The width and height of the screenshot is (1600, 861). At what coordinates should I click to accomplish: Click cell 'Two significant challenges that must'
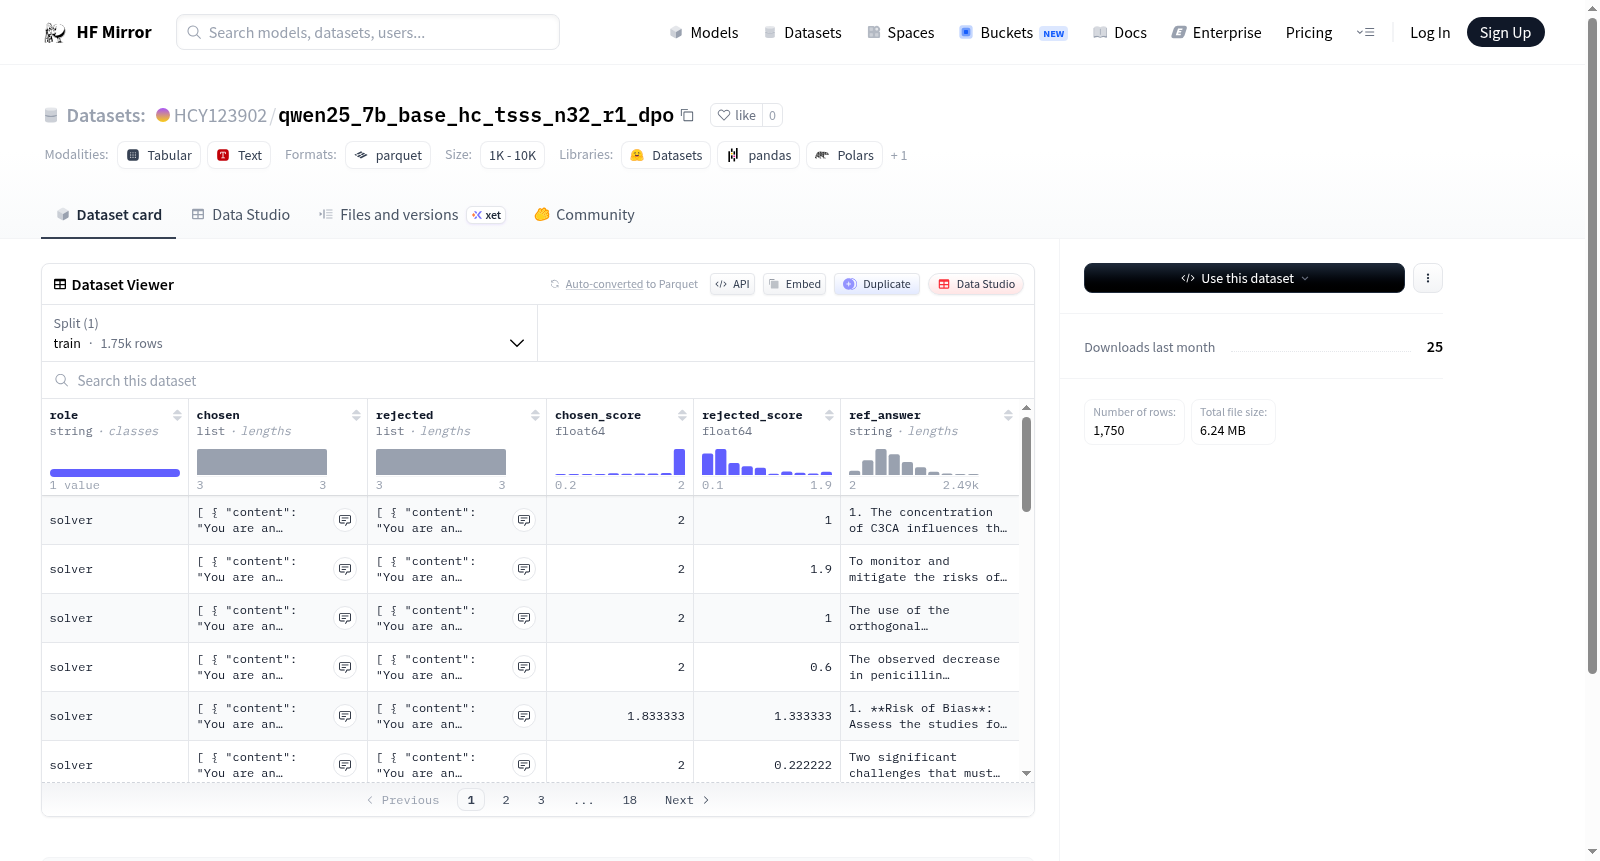point(928,765)
